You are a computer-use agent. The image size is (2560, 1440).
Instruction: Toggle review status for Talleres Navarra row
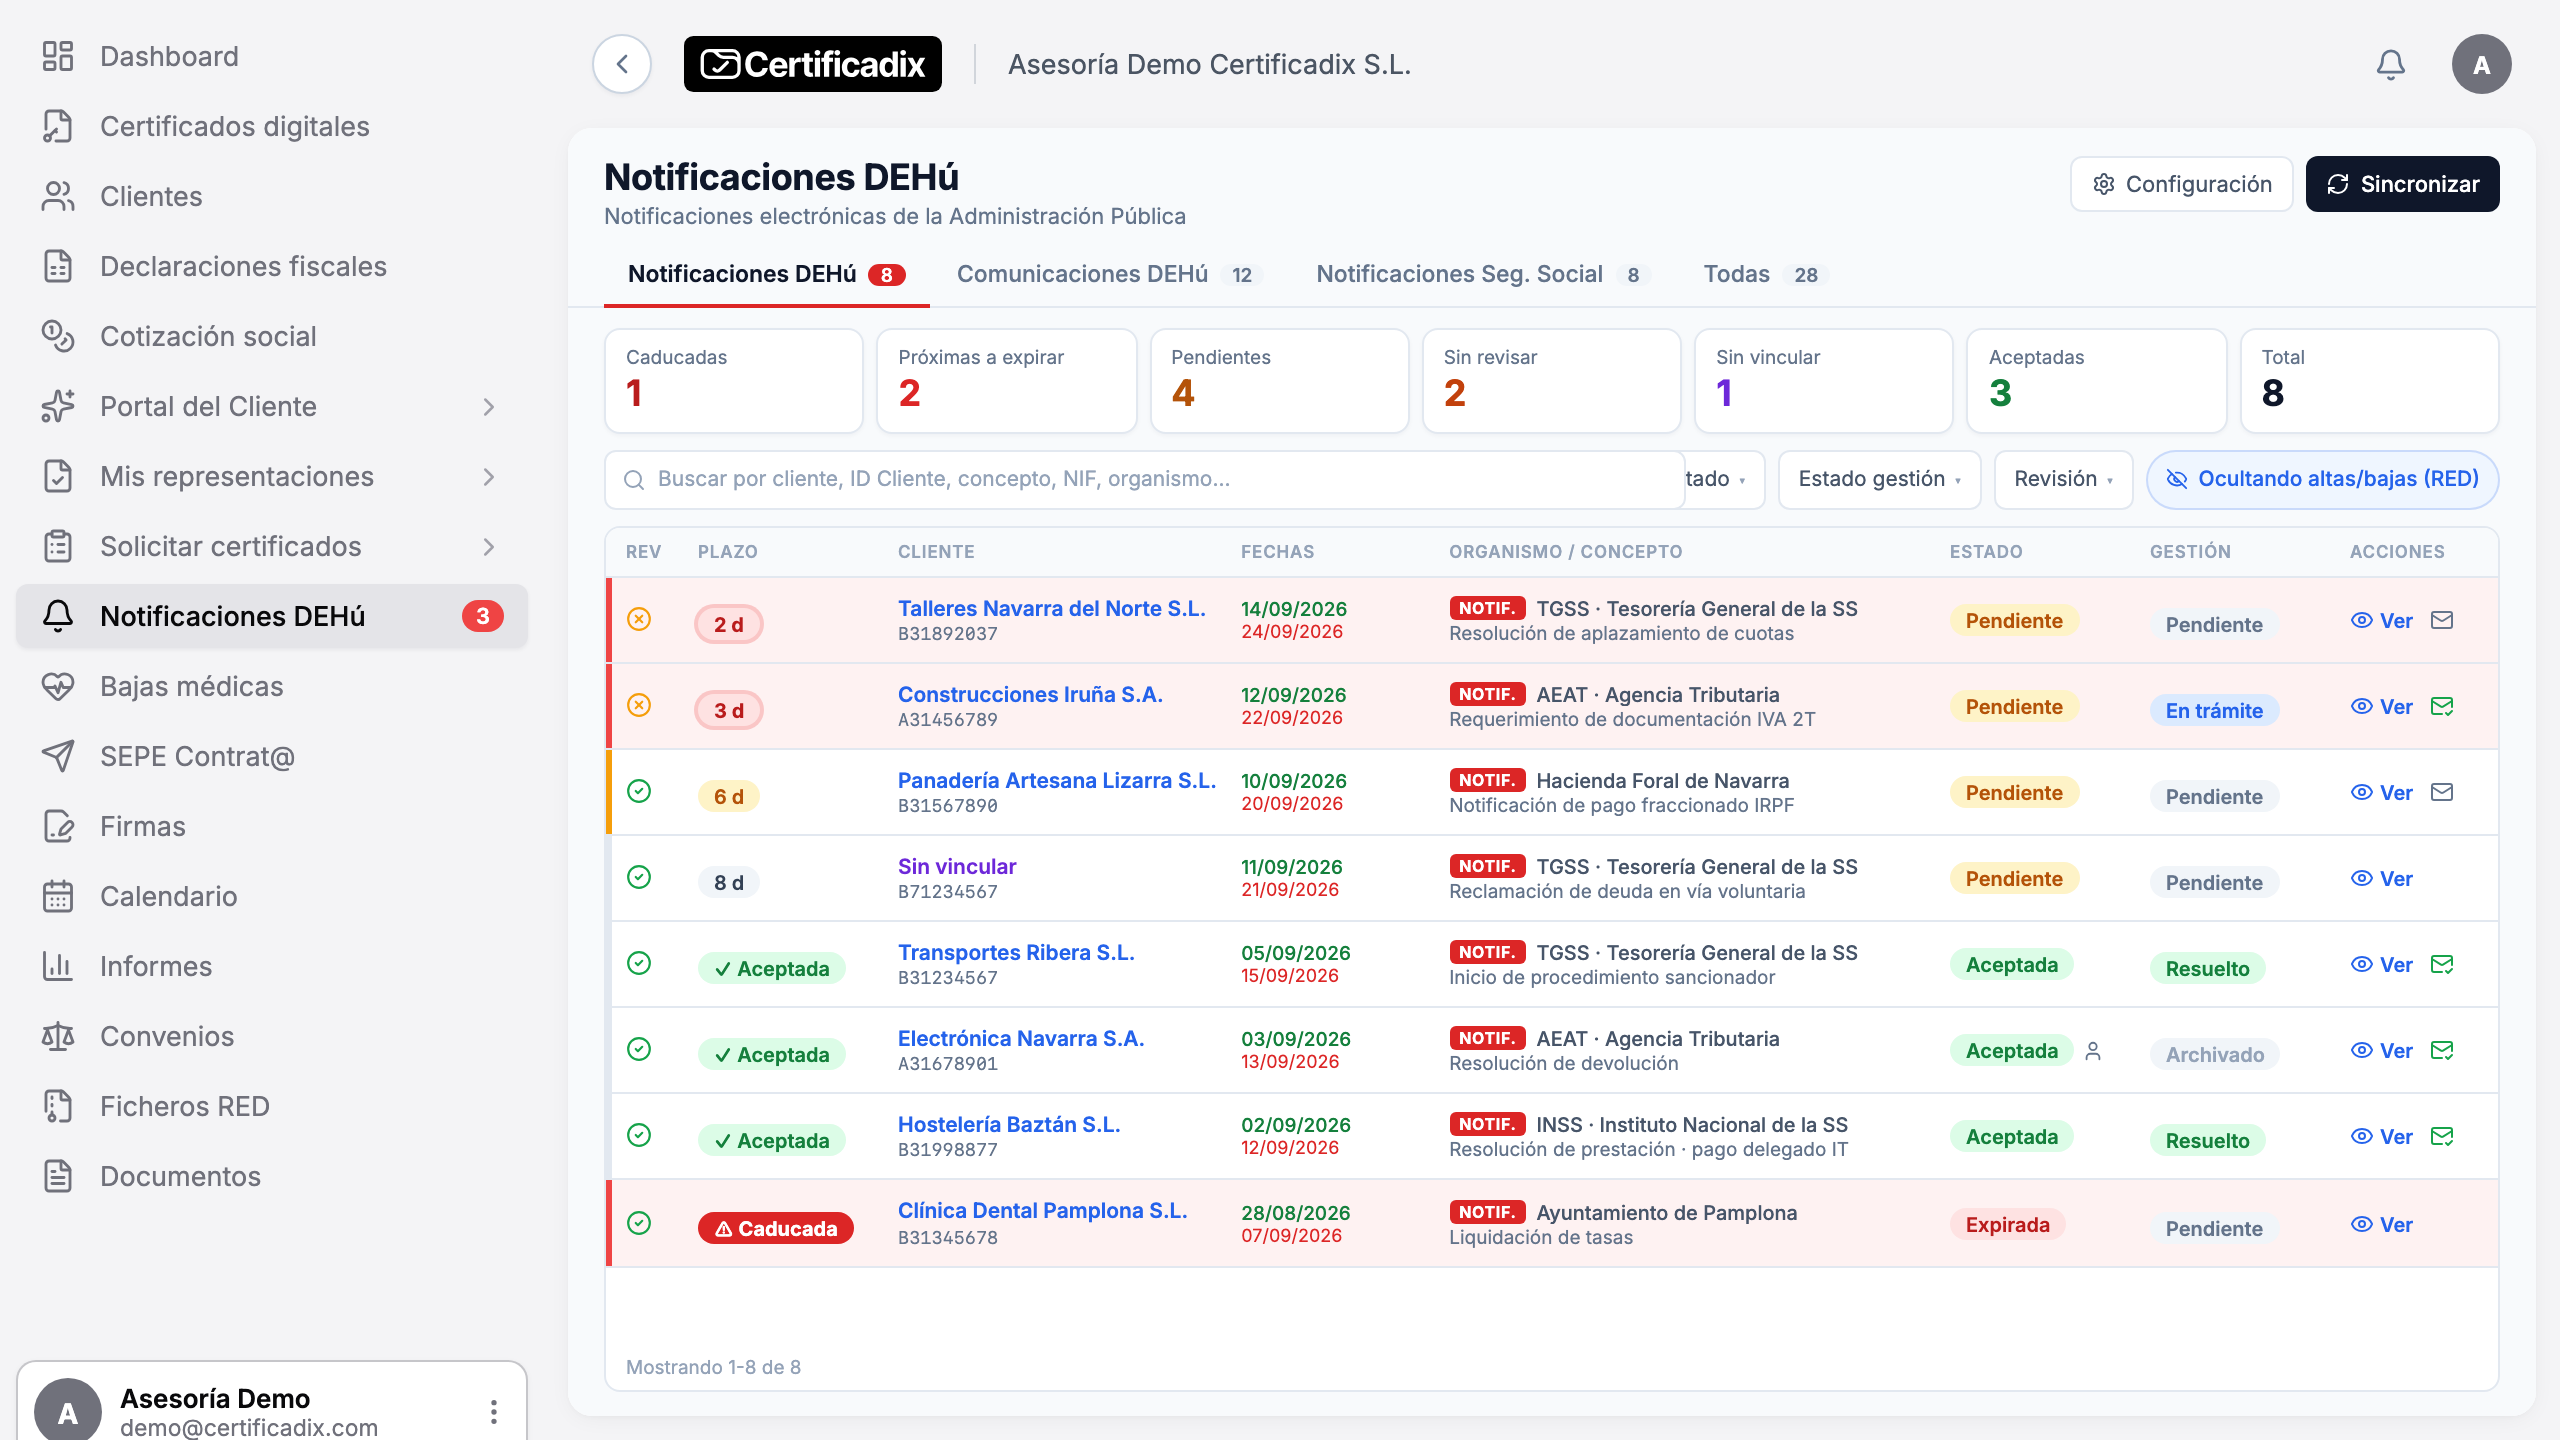click(639, 619)
